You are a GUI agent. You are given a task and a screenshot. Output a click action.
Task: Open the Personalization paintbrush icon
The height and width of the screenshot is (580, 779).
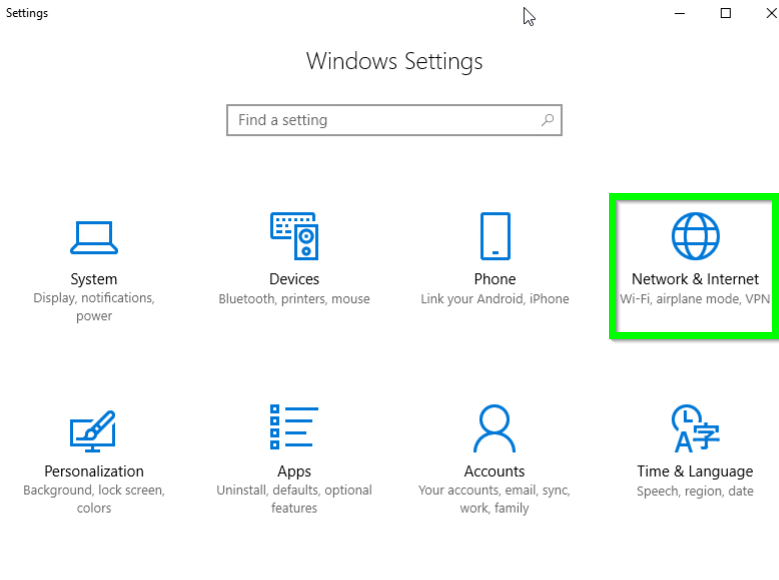[x=93, y=431]
